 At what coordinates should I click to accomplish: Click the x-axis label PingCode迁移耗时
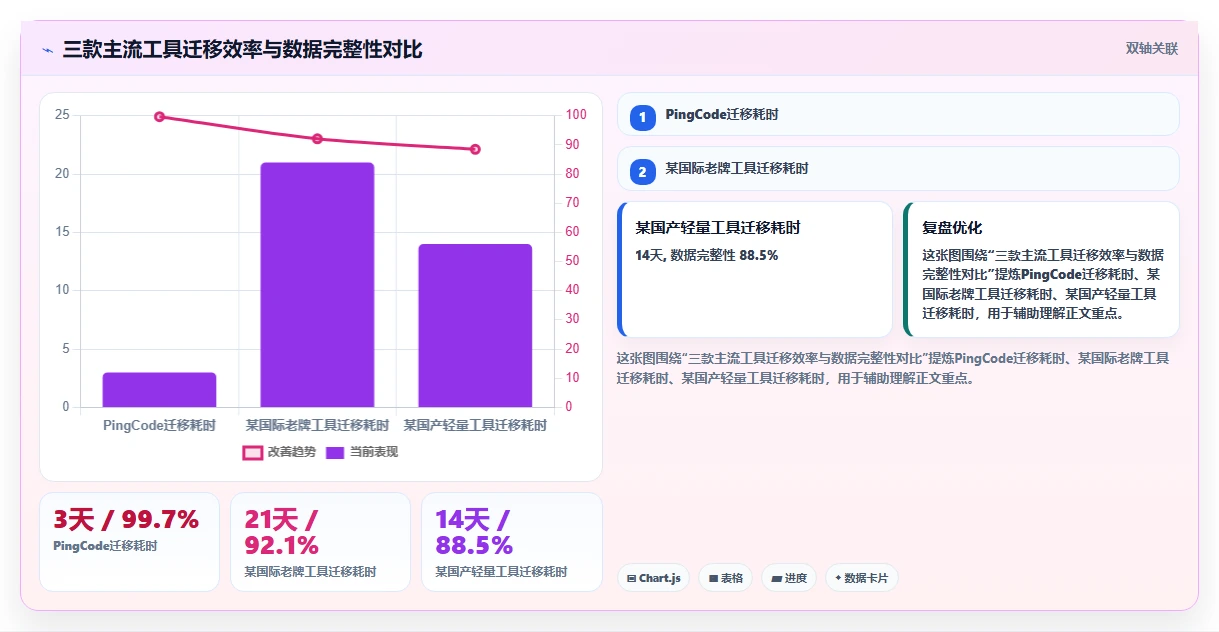point(159,425)
